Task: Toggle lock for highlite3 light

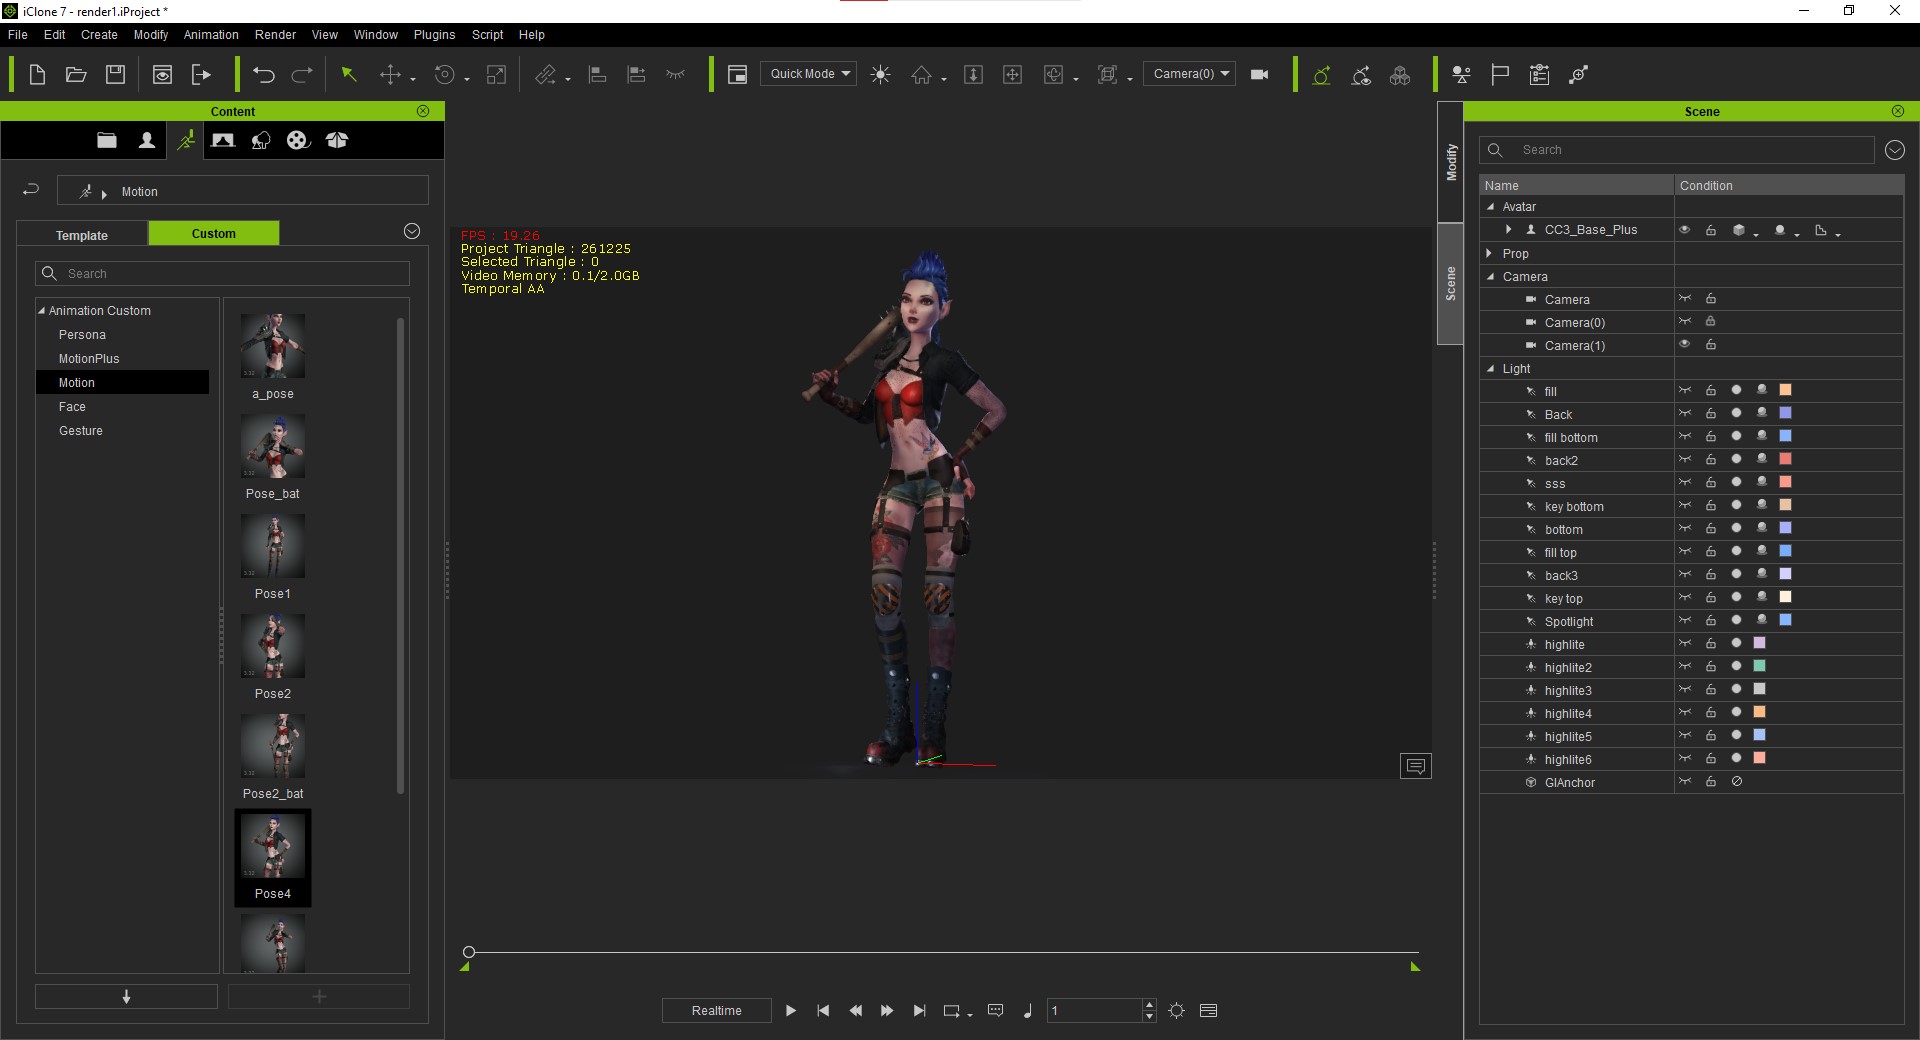Action: [x=1711, y=689]
